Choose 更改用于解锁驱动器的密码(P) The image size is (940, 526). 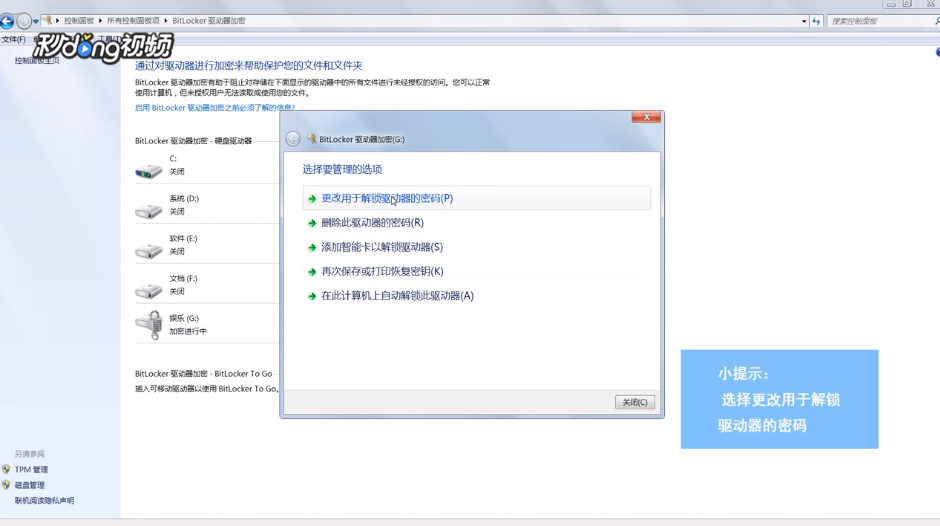click(477, 199)
